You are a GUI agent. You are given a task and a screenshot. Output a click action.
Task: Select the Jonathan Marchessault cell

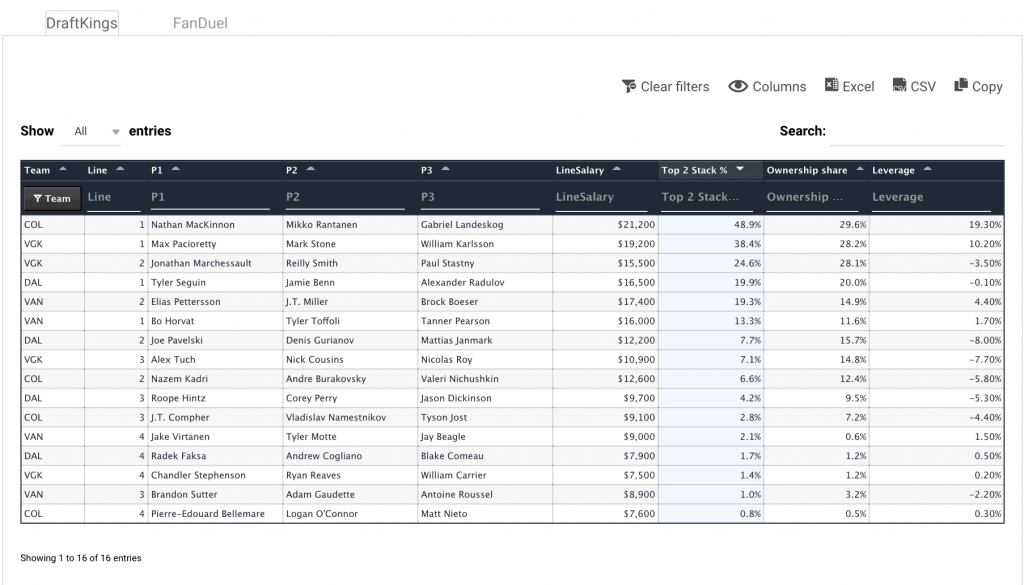[x=215, y=263]
